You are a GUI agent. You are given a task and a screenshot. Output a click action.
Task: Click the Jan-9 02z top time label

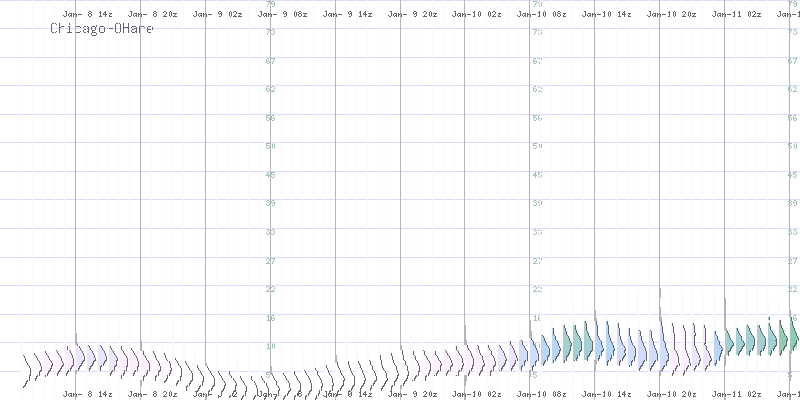tap(217, 16)
